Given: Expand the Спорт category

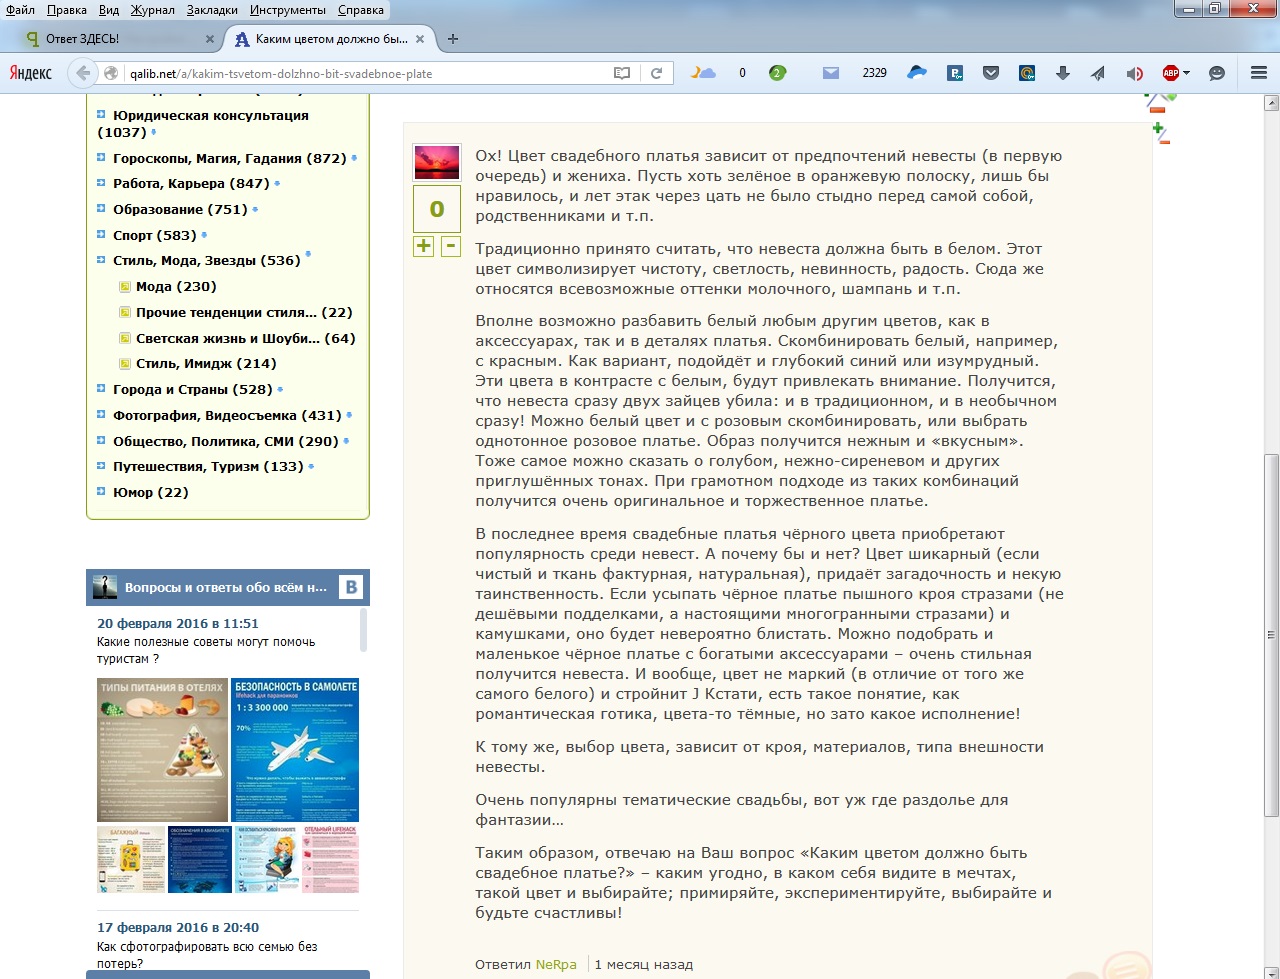Looking at the screenshot, I should point(101,235).
